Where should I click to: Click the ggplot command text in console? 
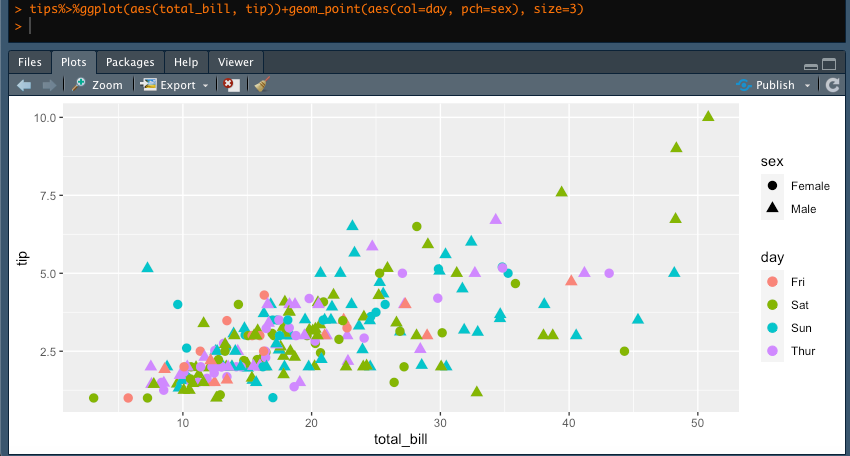coord(307,9)
